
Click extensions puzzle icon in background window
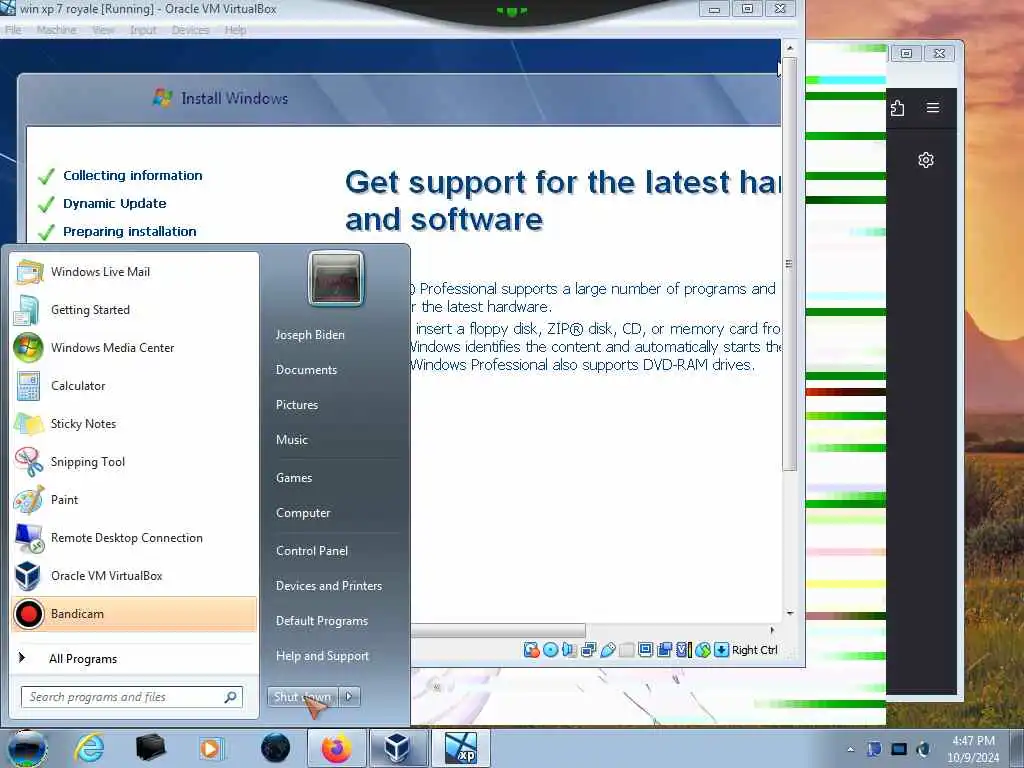click(897, 108)
